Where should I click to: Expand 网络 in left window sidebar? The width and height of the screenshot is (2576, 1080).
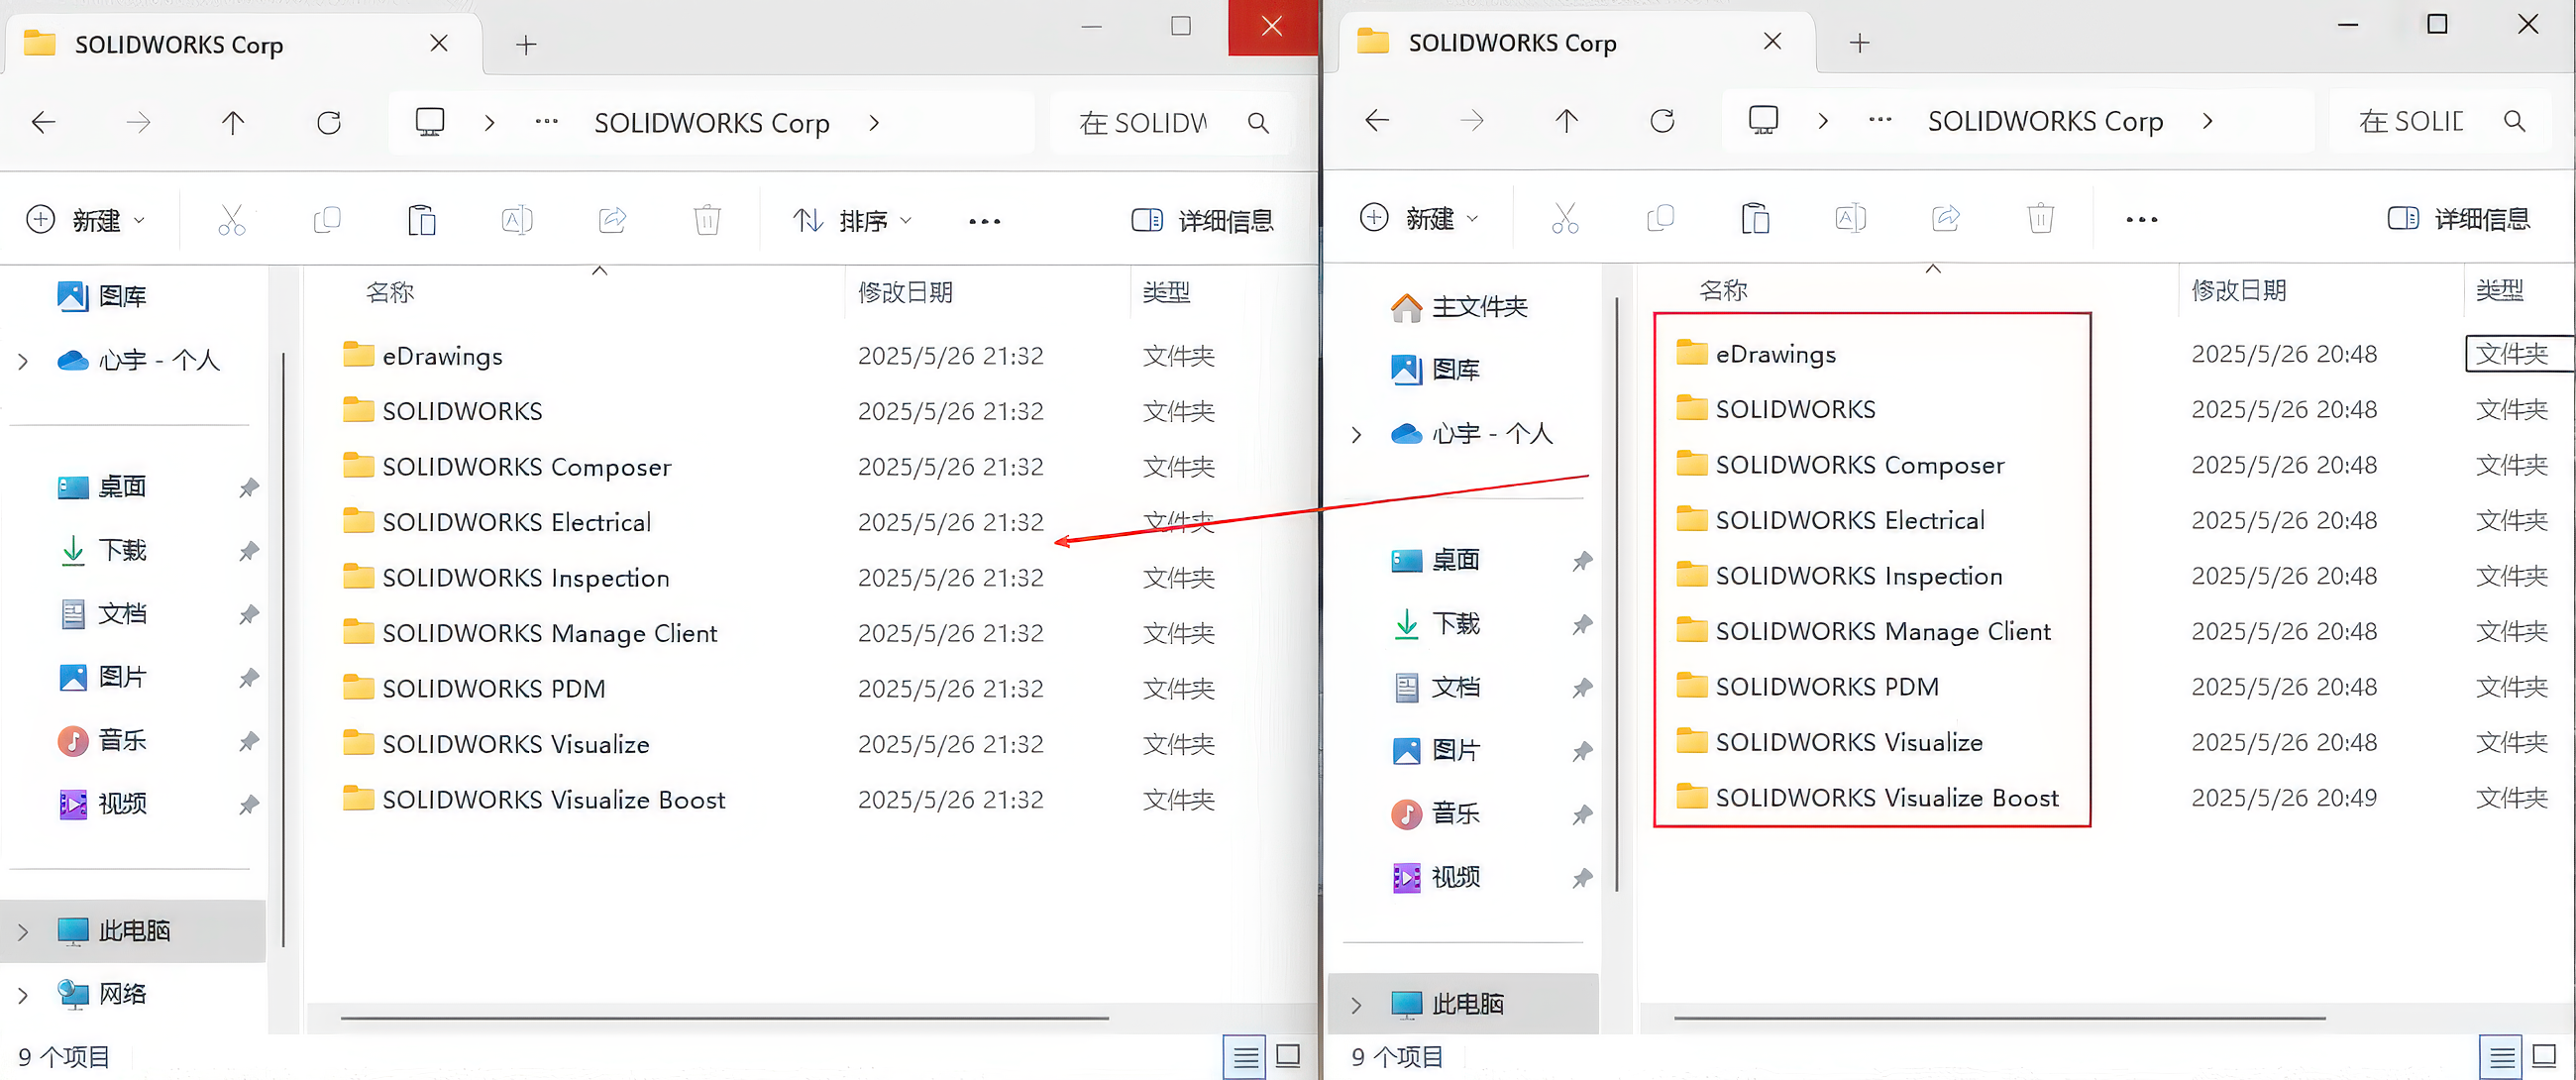pos(23,995)
